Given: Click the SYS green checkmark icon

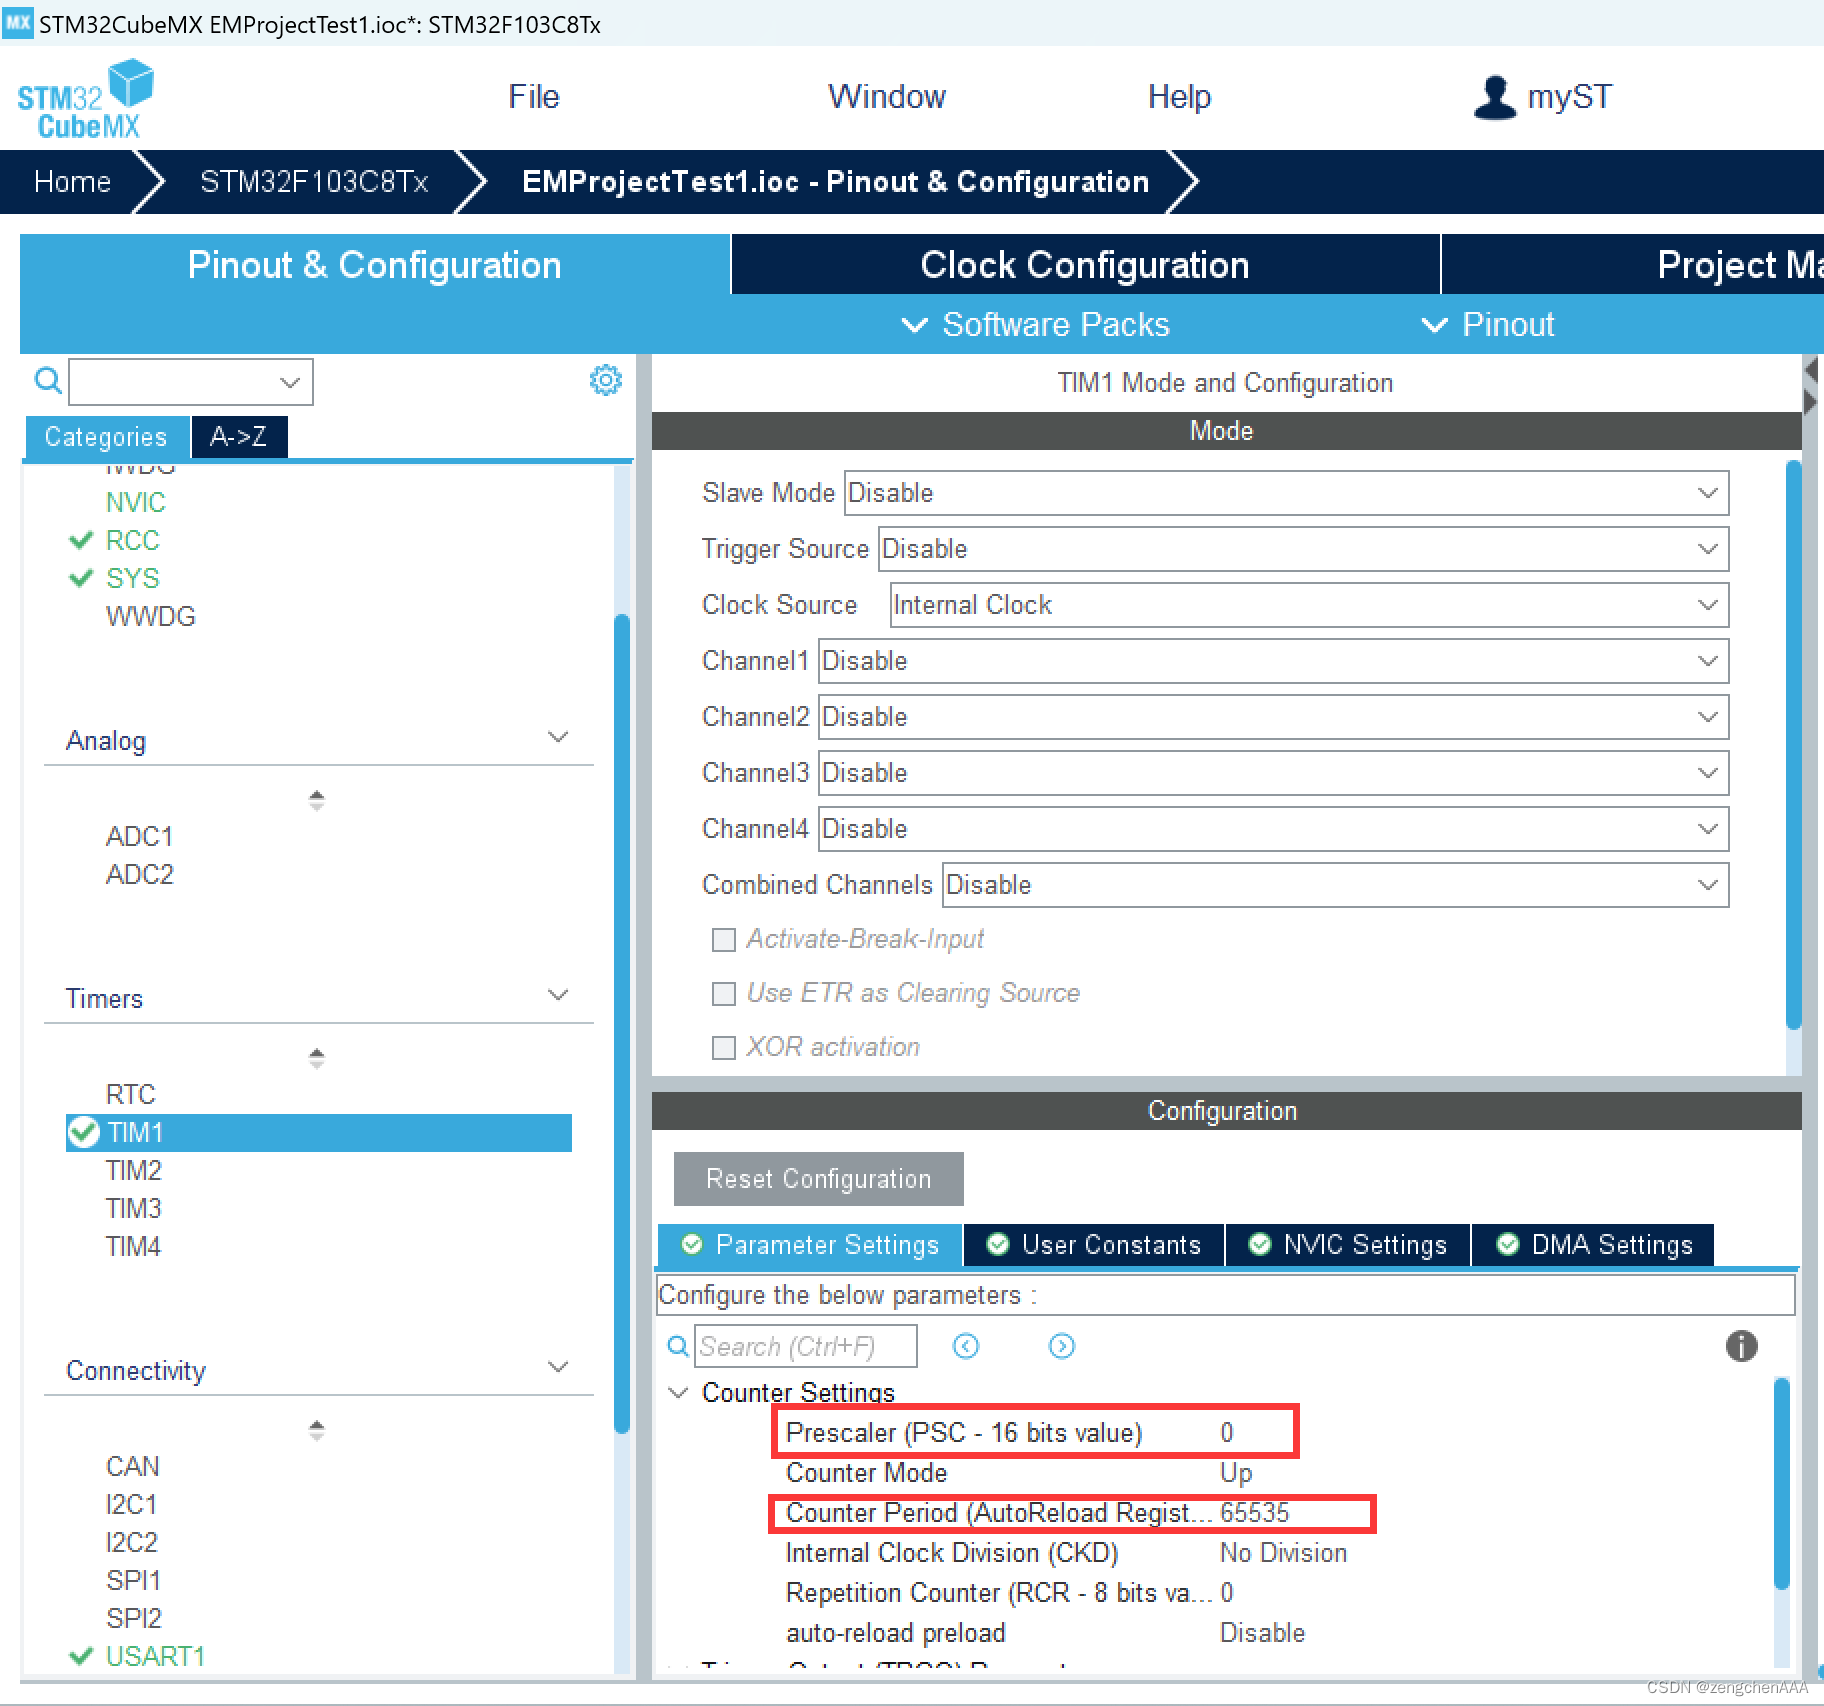Looking at the screenshot, I should pyautogui.click(x=80, y=578).
